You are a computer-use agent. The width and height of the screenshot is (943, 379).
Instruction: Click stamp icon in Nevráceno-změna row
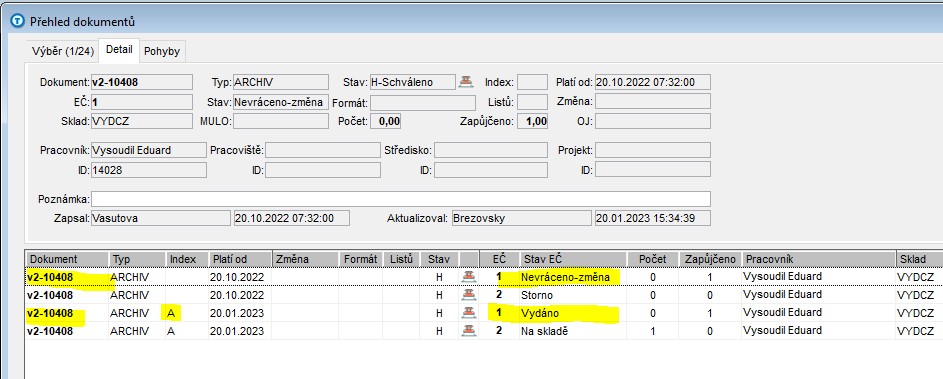click(x=470, y=277)
